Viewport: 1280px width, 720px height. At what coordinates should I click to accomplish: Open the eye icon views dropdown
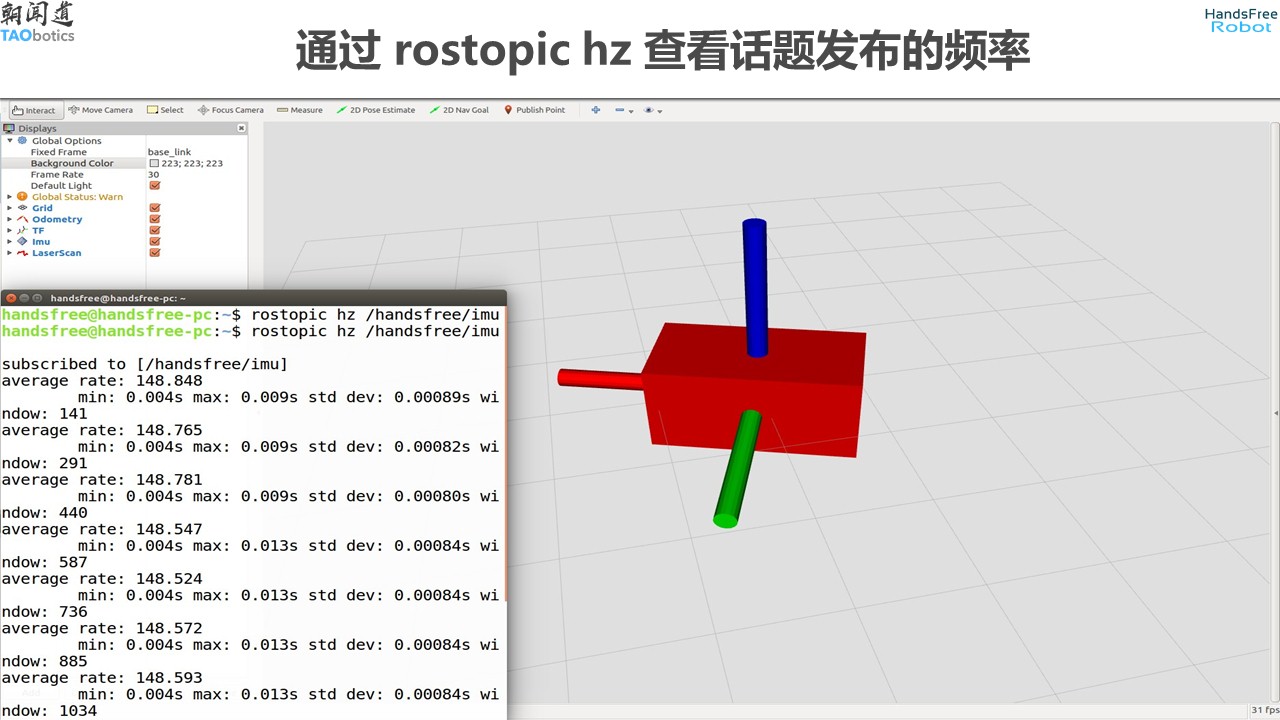(653, 110)
